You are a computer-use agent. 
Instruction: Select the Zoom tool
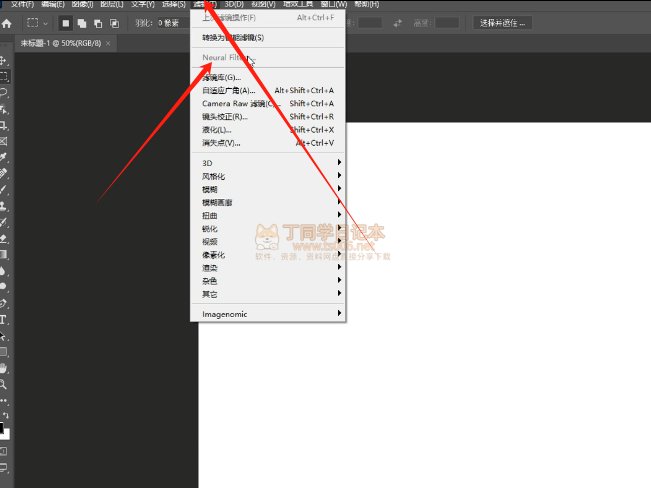[4, 384]
